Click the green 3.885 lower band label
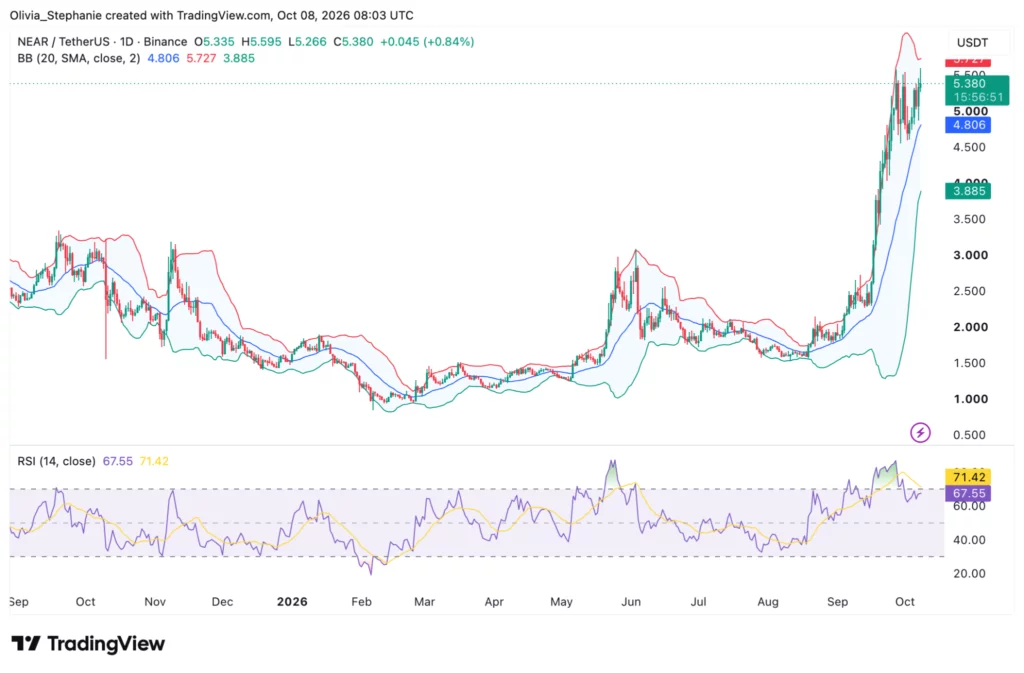This screenshot has width=1024, height=673. (968, 191)
